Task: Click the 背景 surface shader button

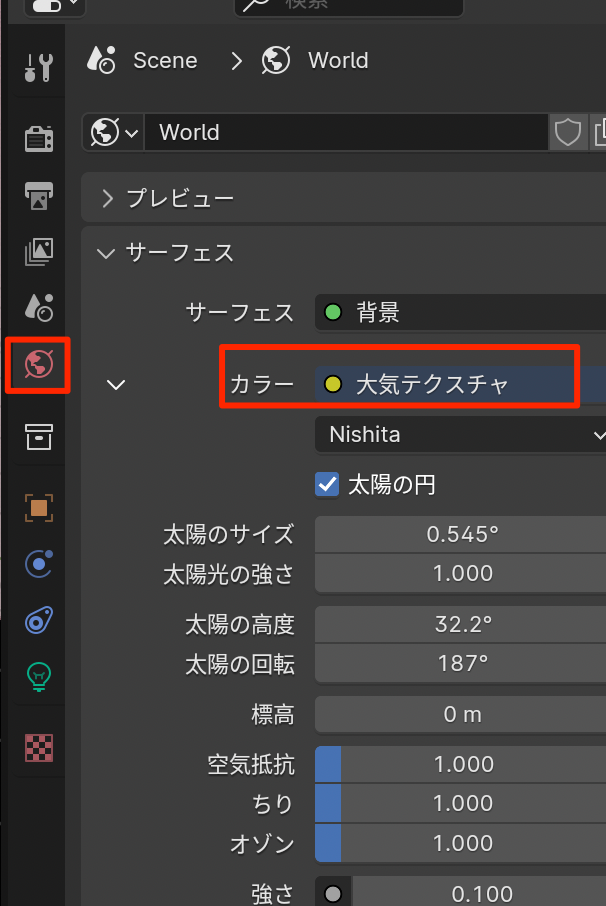Action: tap(460, 313)
